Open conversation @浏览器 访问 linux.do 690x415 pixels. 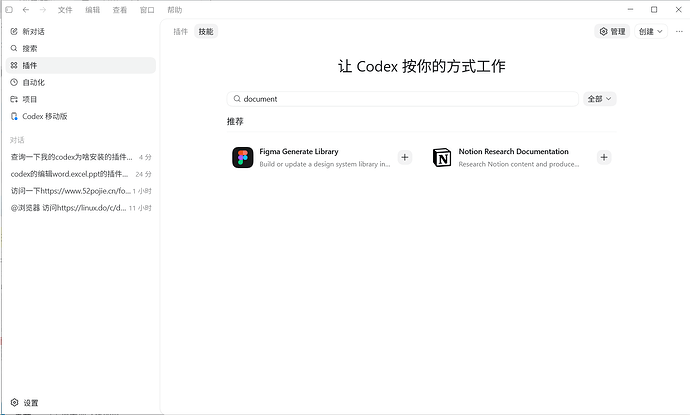(x=81, y=208)
